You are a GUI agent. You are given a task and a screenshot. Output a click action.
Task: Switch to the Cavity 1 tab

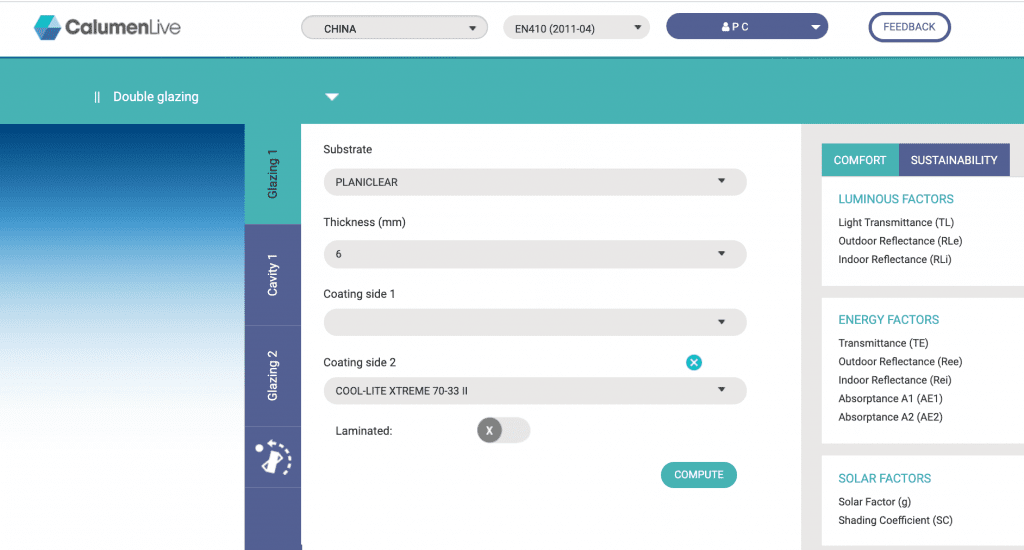coord(273,275)
